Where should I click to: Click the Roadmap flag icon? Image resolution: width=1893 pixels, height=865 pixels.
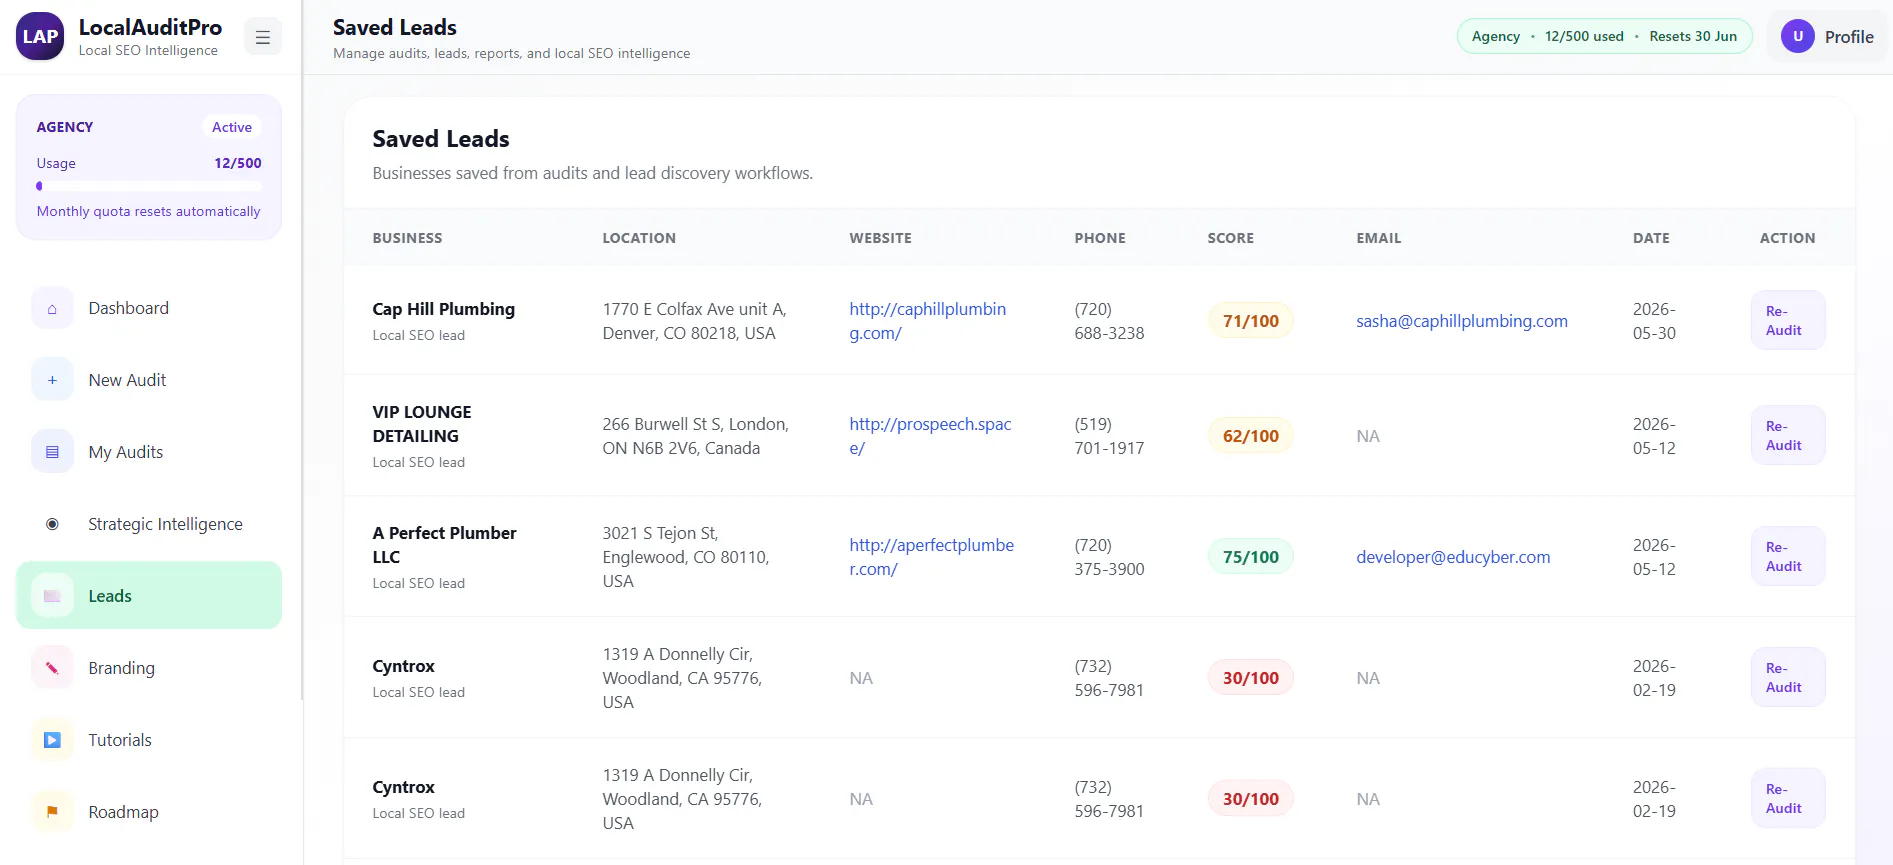52,812
